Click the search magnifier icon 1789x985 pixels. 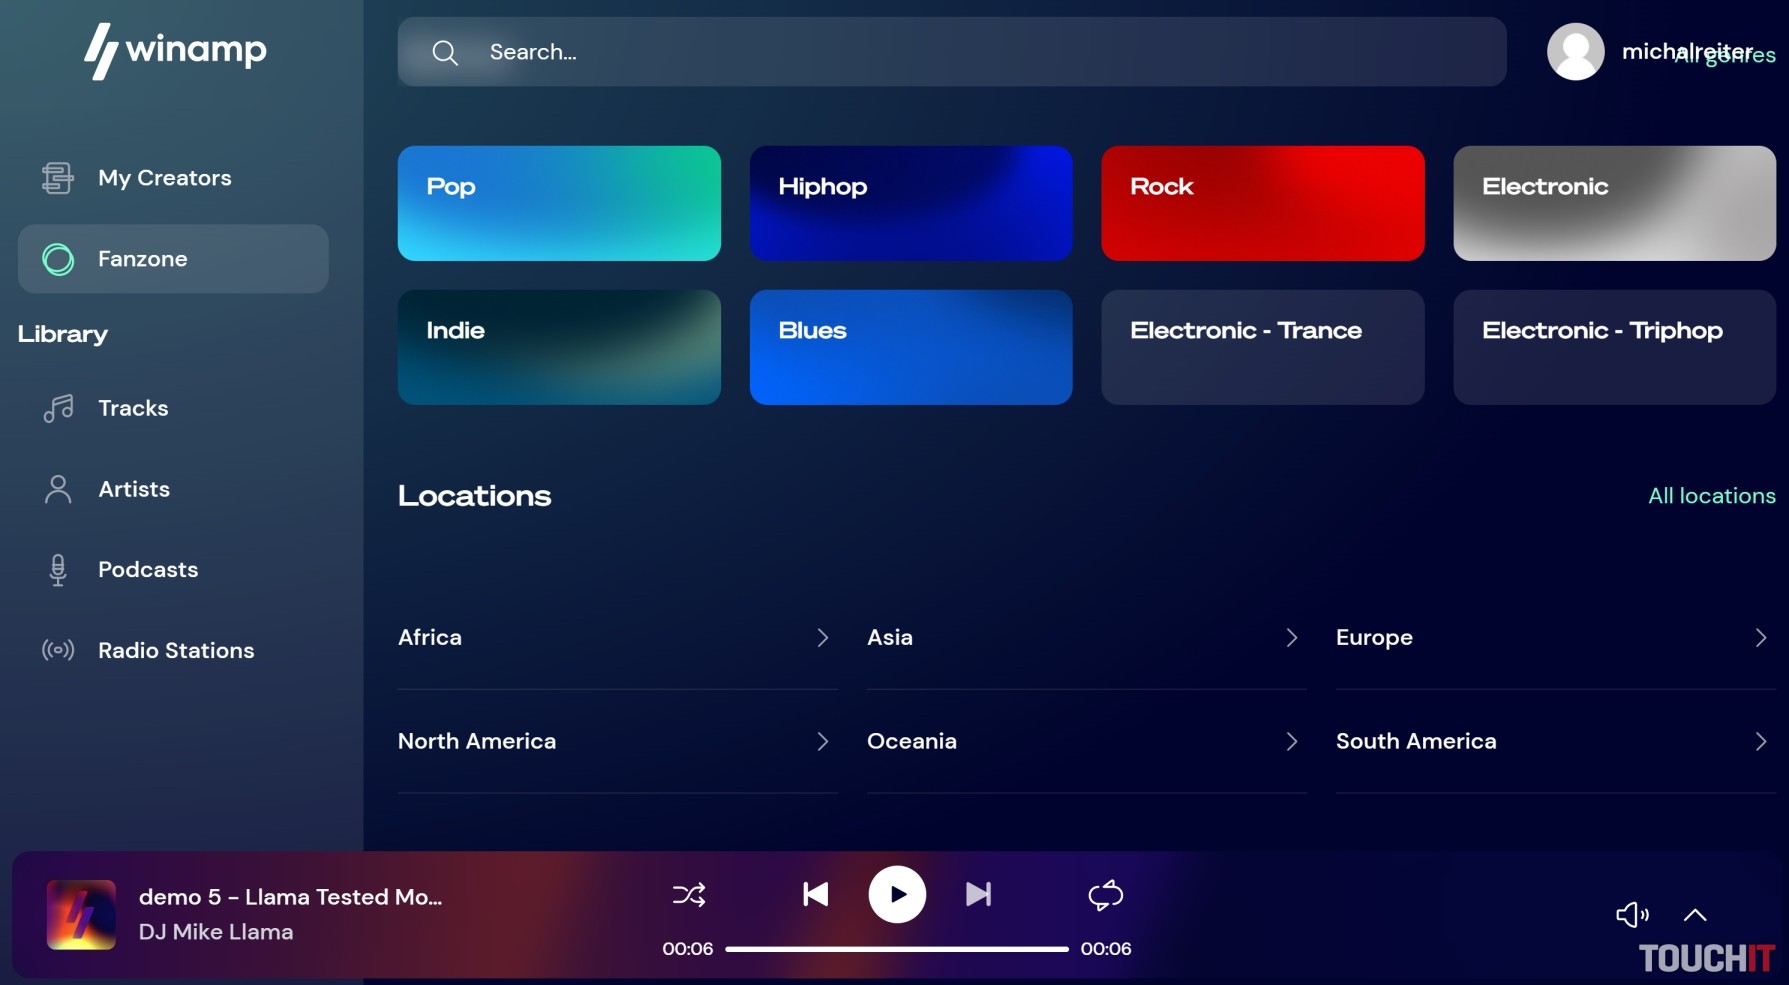point(445,53)
